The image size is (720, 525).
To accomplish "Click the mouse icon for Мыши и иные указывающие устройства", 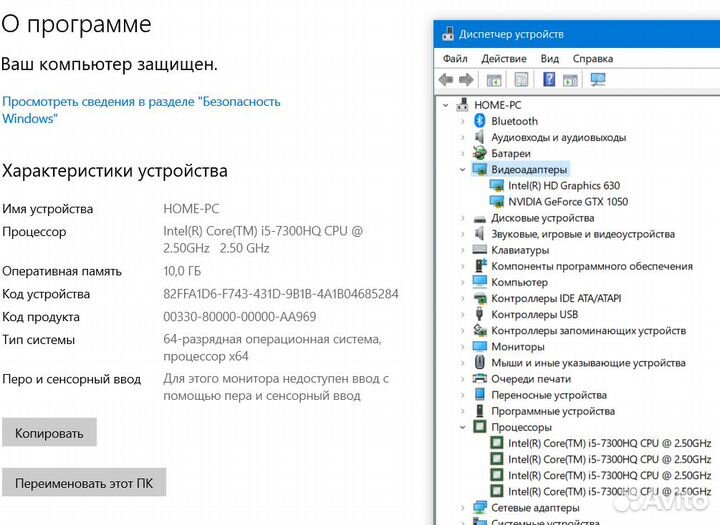I will [x=479, y=362].
